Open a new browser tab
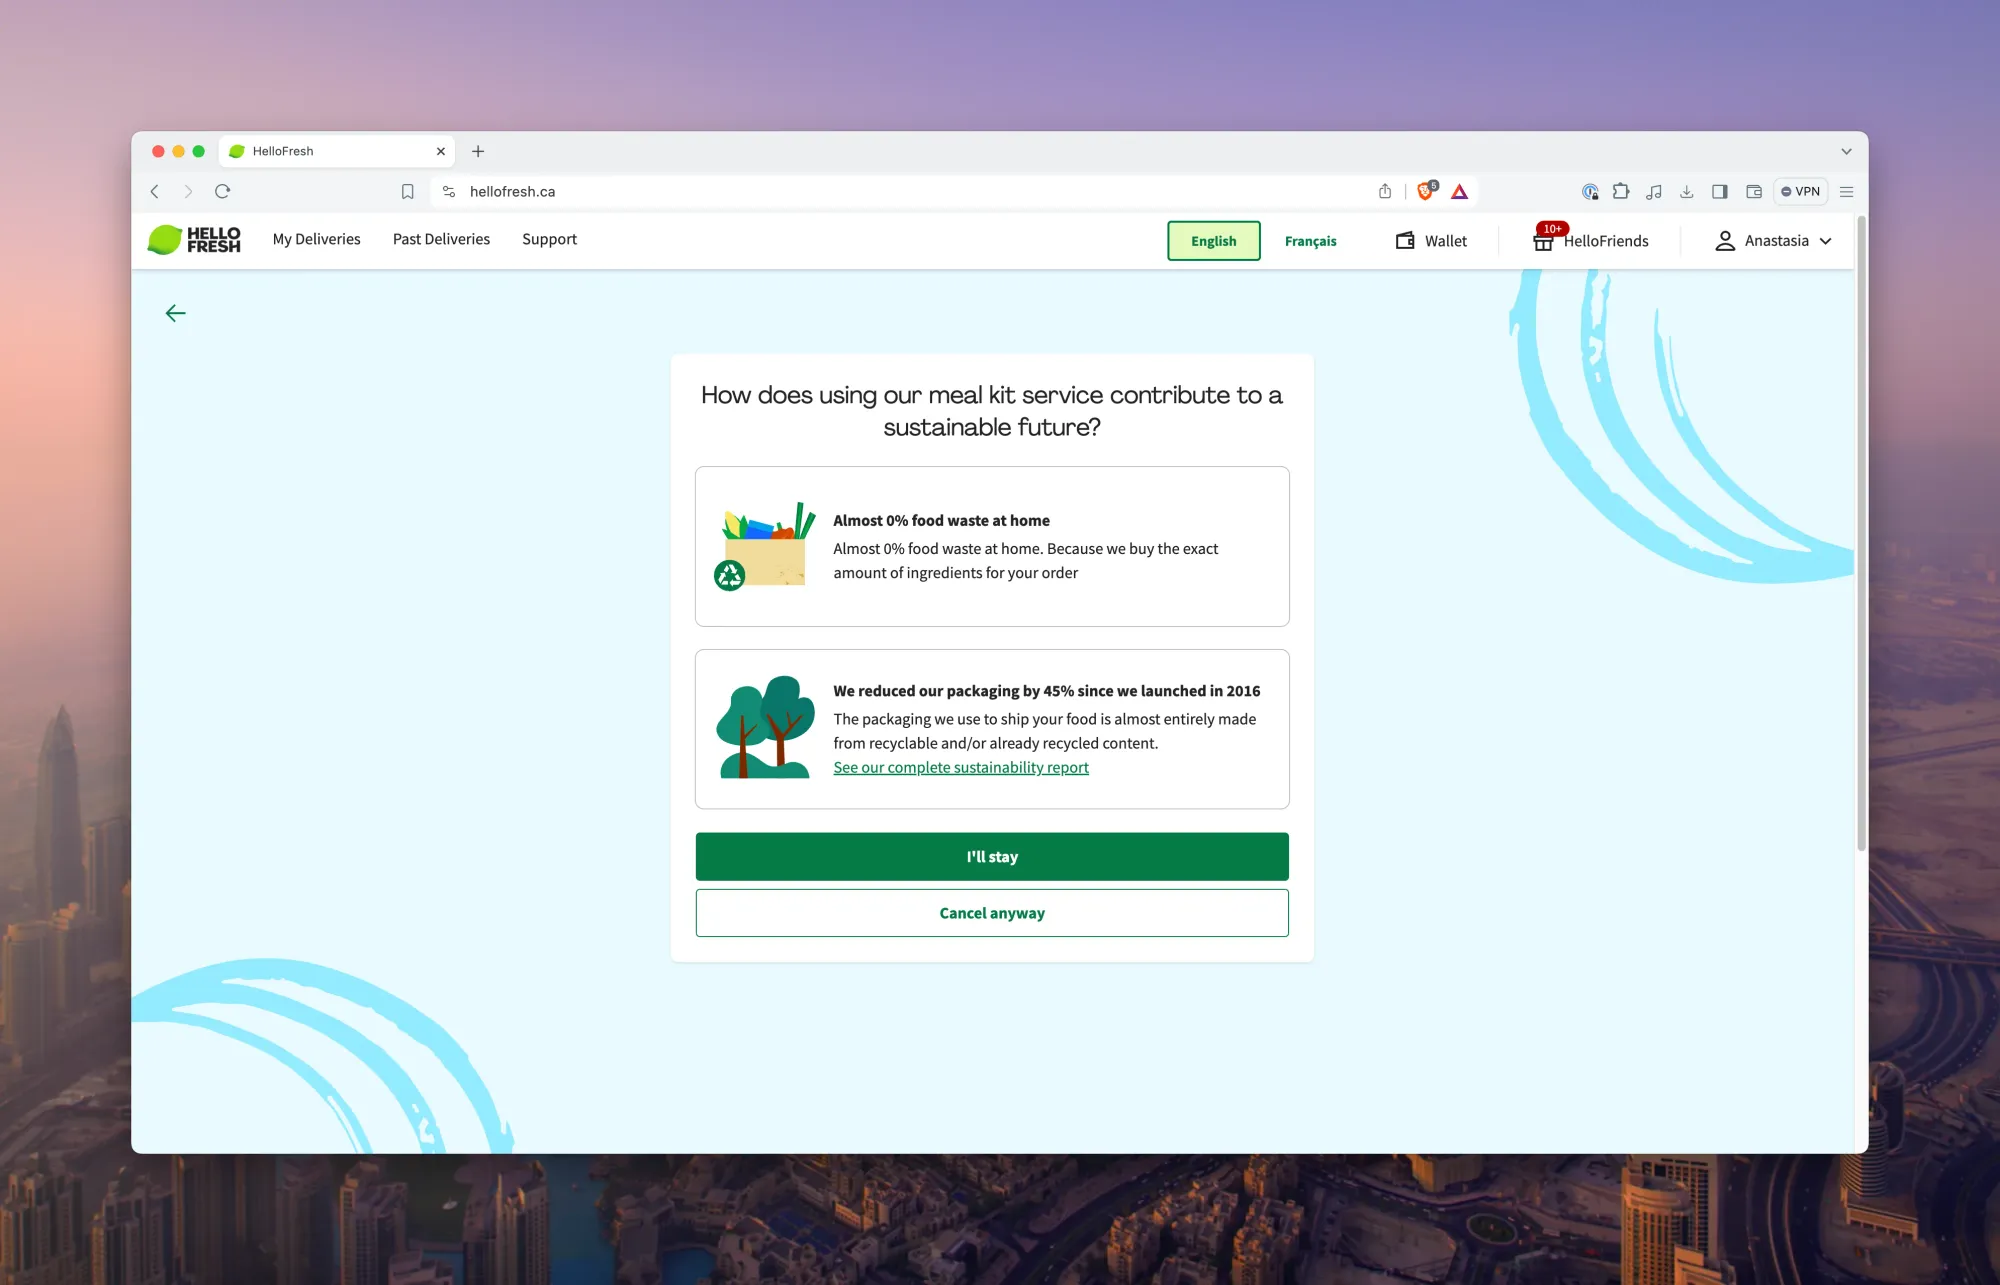This screenshot has width=2000, height=1285. (x=478, y=151)
